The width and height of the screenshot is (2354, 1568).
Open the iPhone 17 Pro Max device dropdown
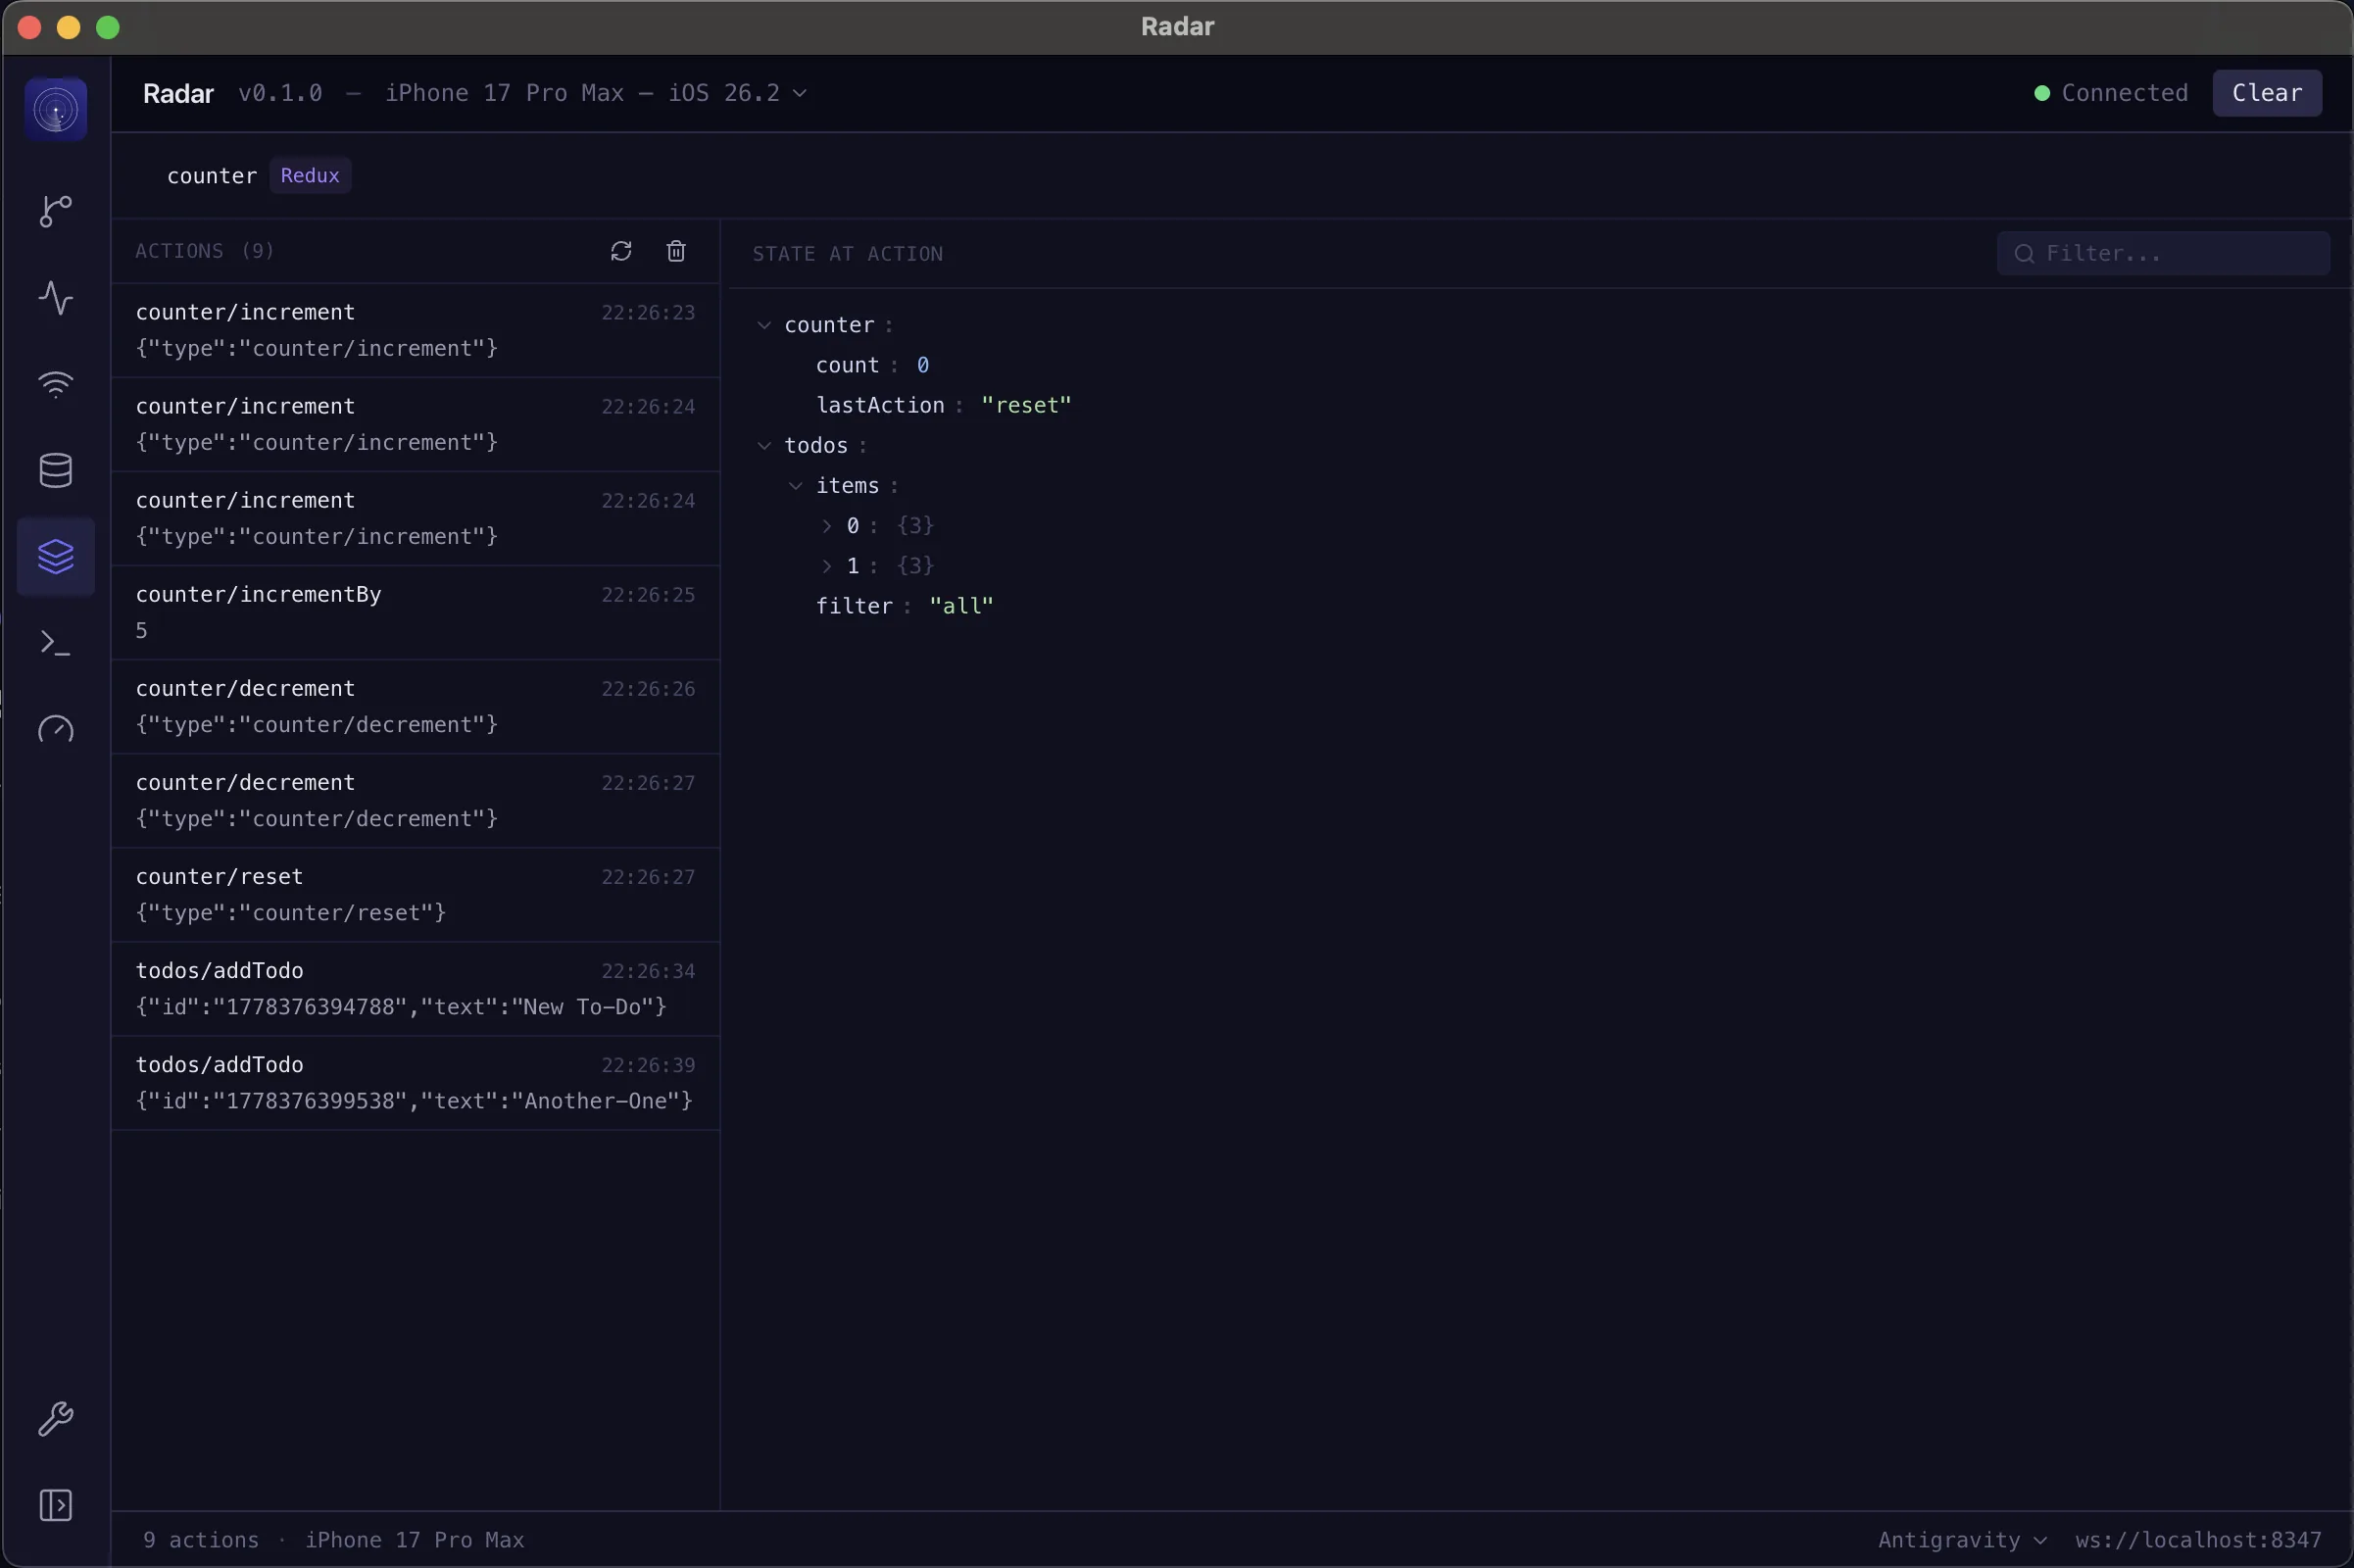point(596,93)
